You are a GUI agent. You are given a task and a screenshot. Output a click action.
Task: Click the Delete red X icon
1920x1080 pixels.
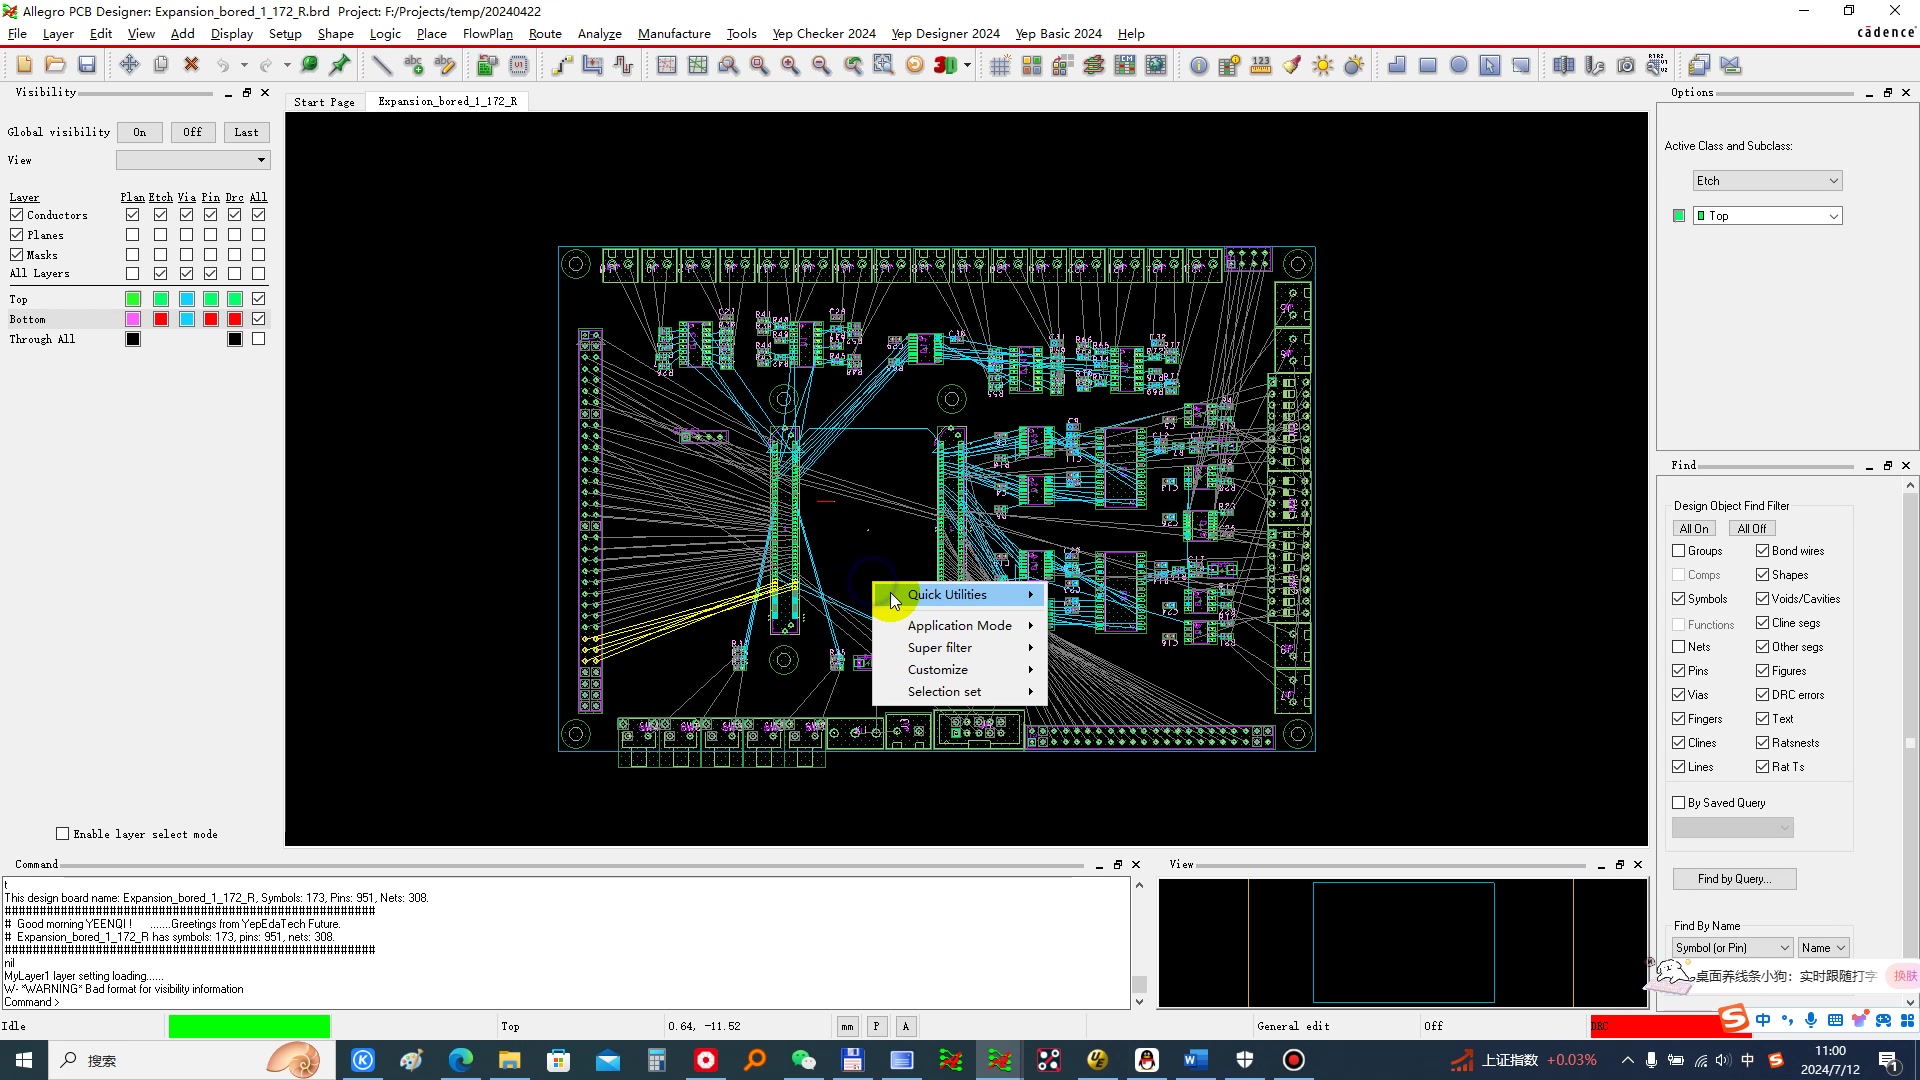(191, 65)
